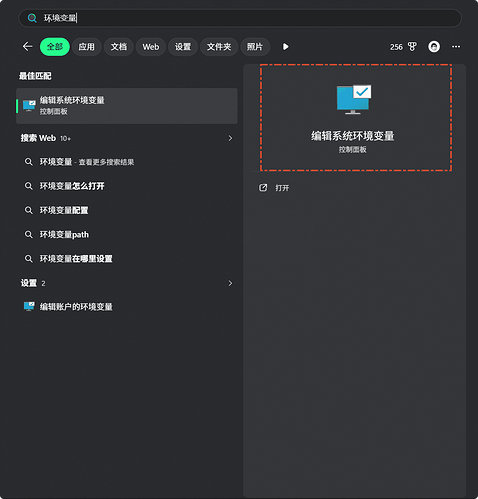Click large monitor icon in preview pane
This screenshot has width=478, height=499.
click(x=354, y=99)
